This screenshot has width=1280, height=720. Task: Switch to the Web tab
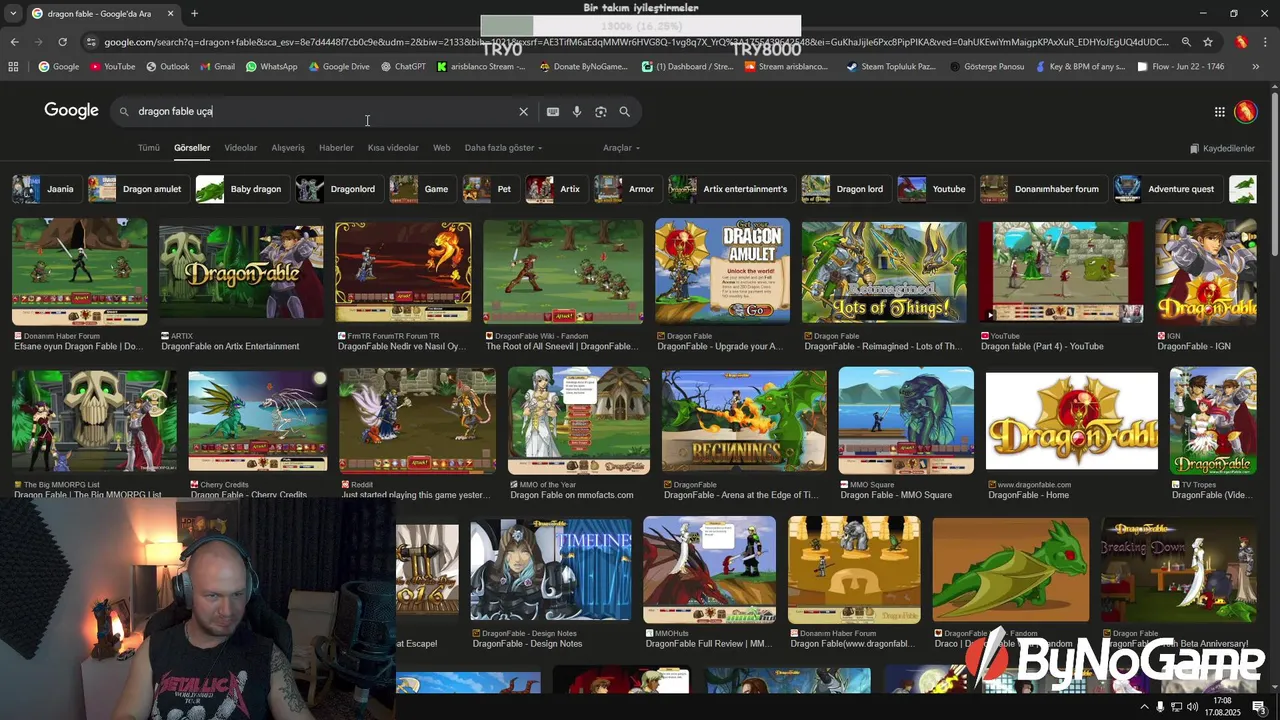tap(442, 148)
